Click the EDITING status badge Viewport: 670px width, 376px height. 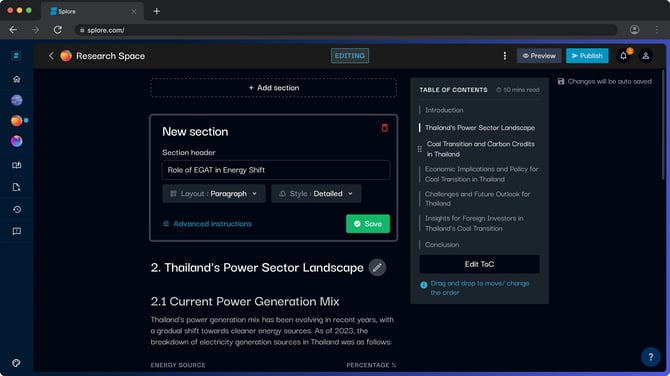pos(350,56)
